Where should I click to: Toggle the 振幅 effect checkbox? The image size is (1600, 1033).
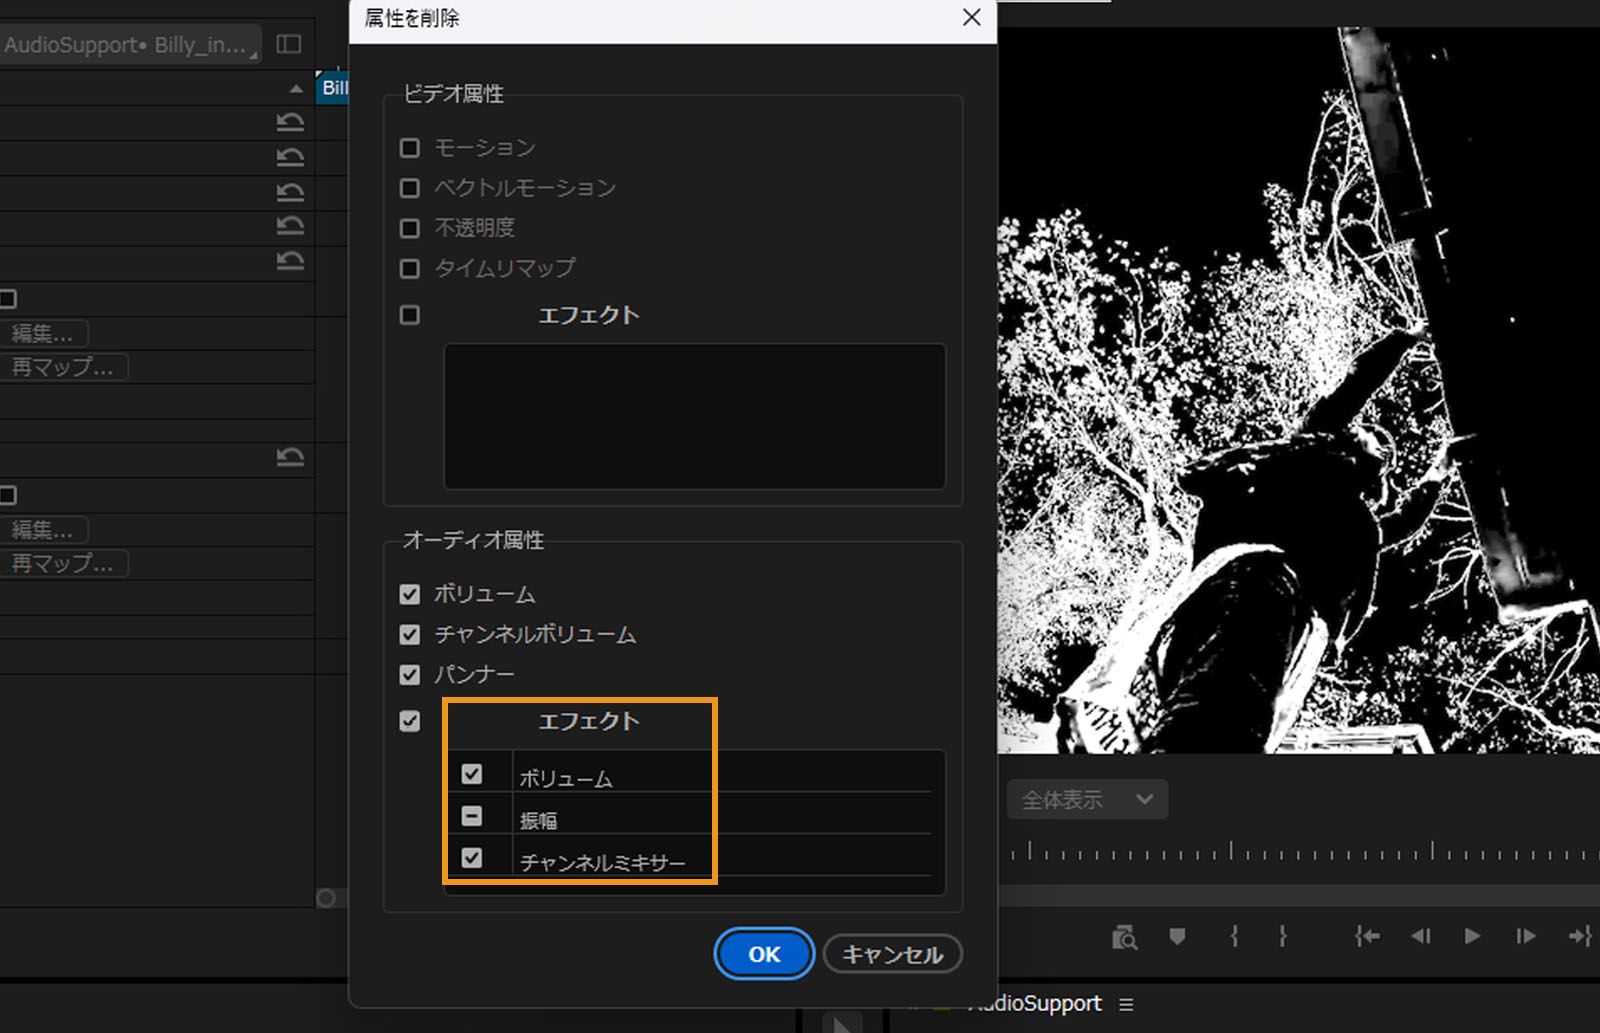coord(472,816)
